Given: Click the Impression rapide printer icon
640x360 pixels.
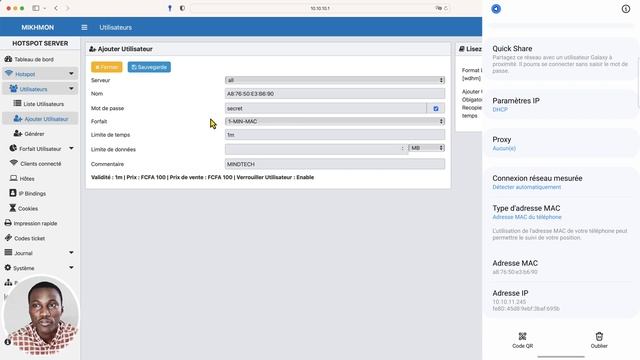Looking at the screenshot, I should [x=8, y=223].
